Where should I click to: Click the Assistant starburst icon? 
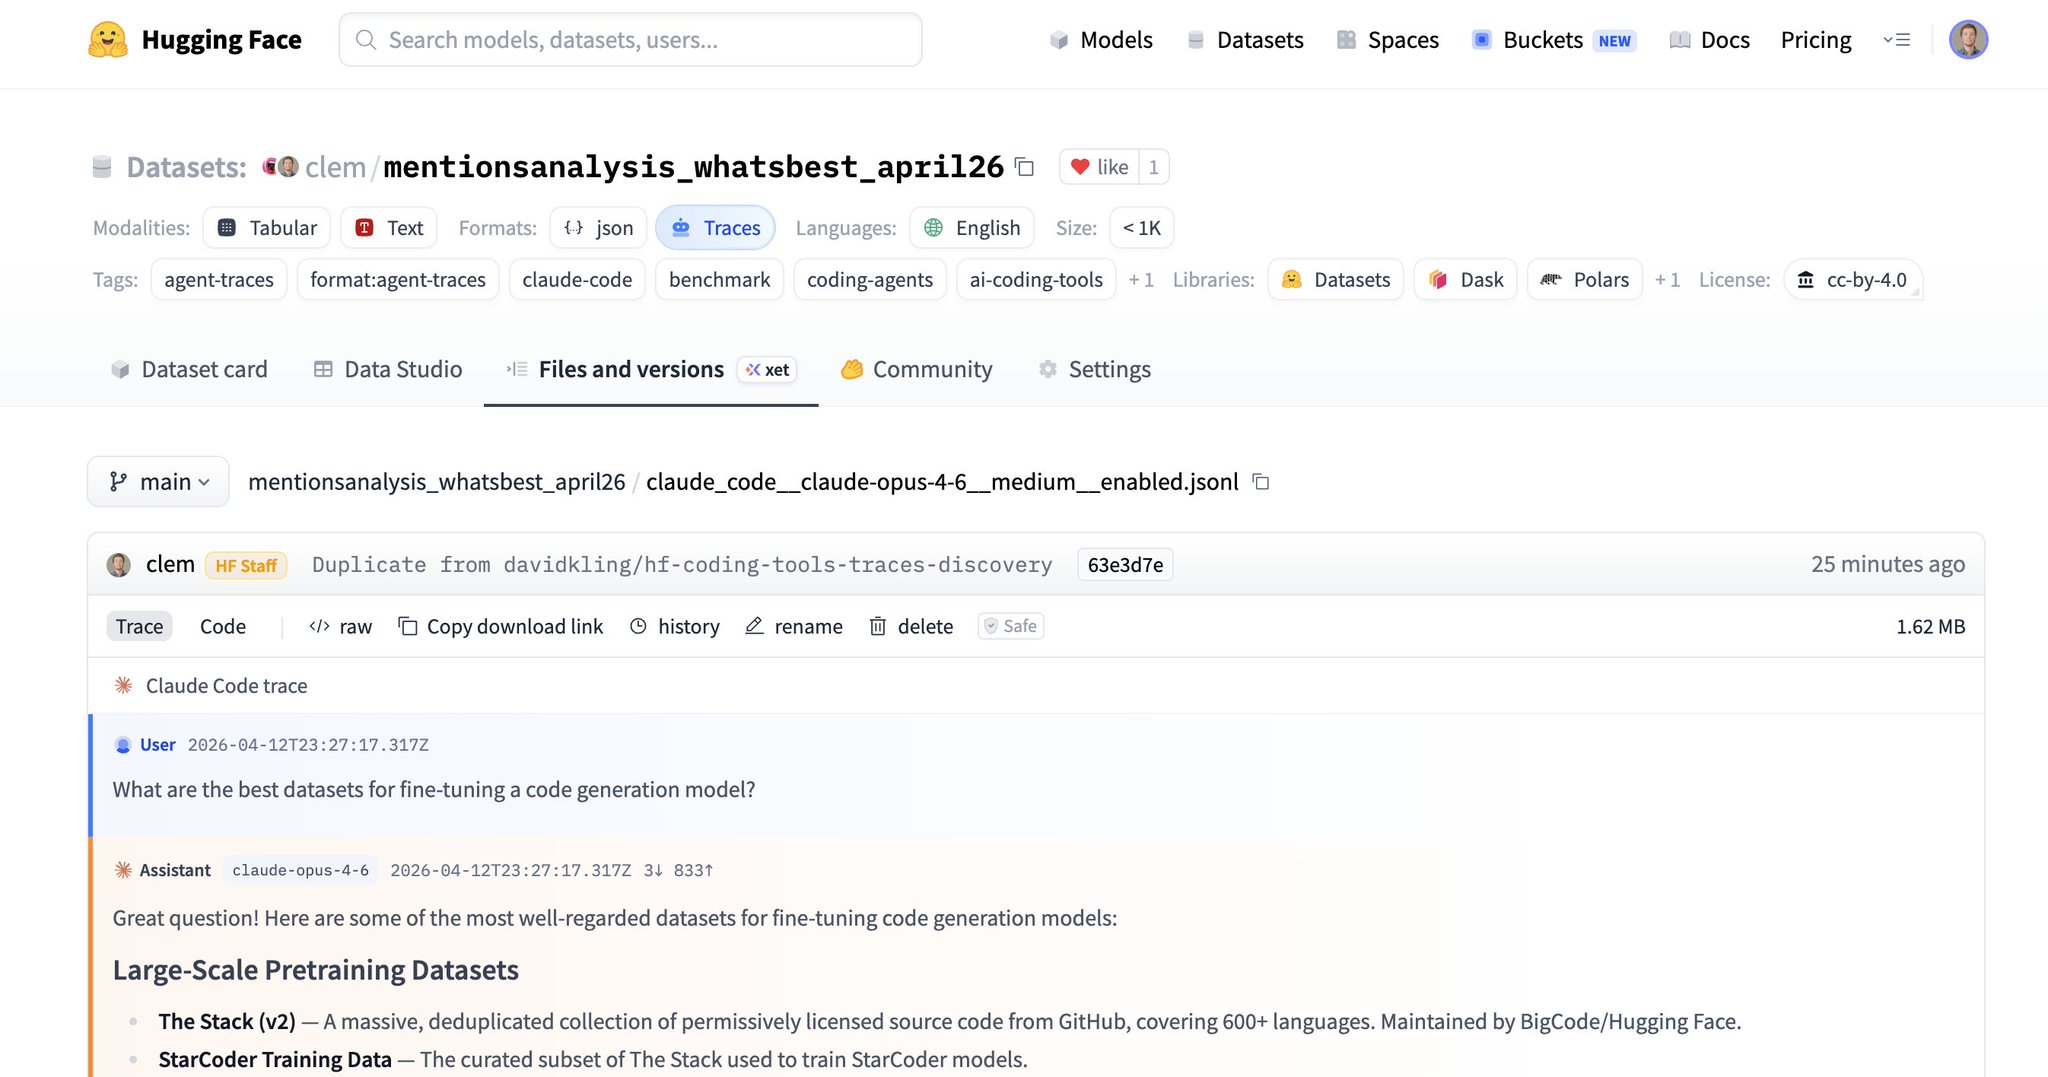(x=124, y=870)
